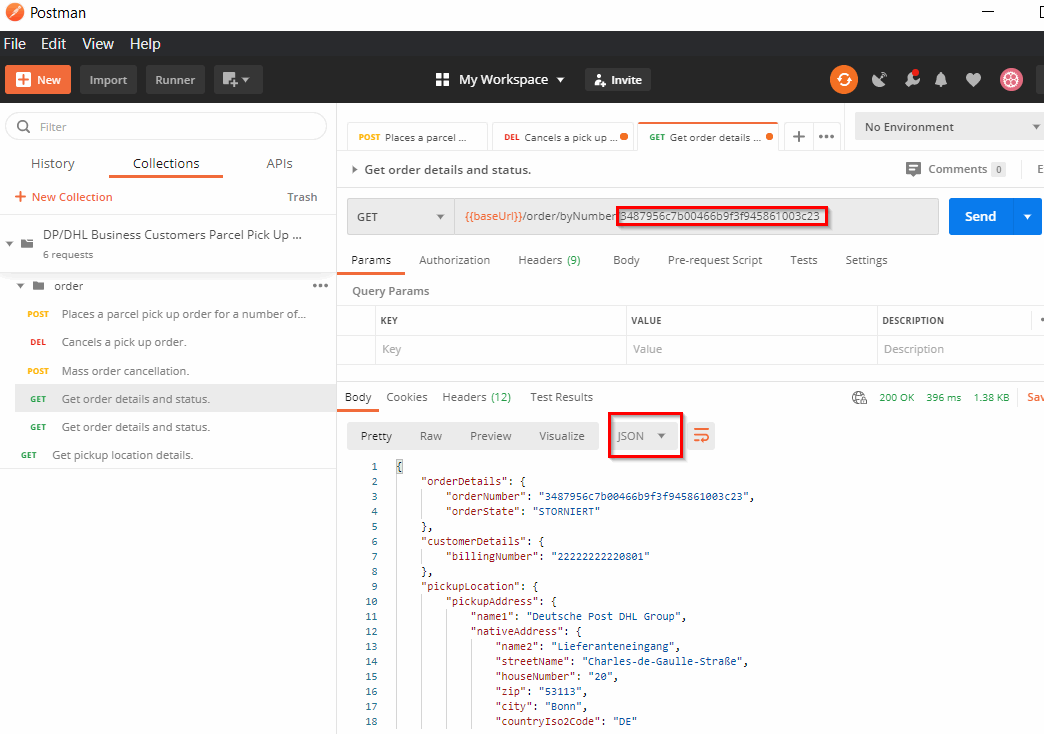Screen dimensions: 1044x734
Task: Expand the No Environment dropdown
Action: click(x=950, y=127)
